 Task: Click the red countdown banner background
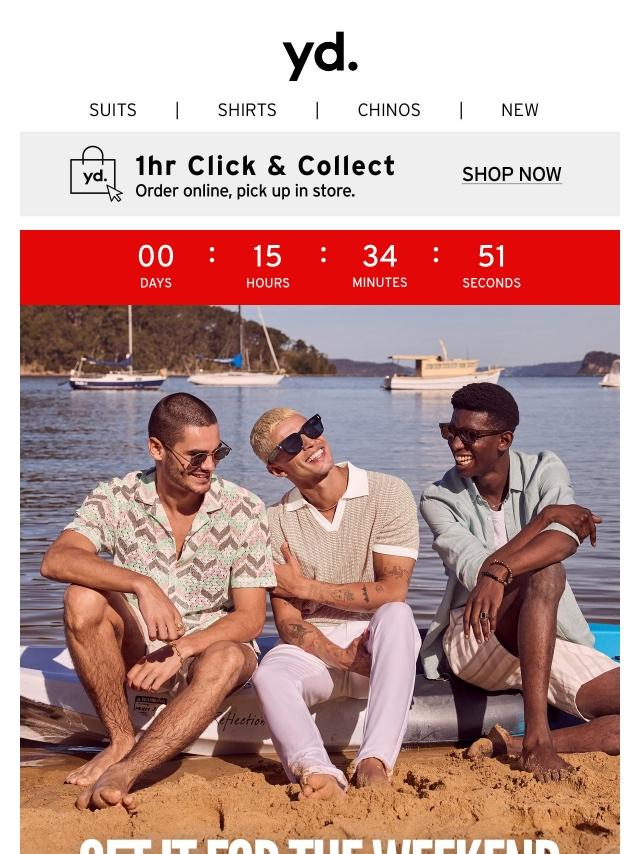(320, 267)
